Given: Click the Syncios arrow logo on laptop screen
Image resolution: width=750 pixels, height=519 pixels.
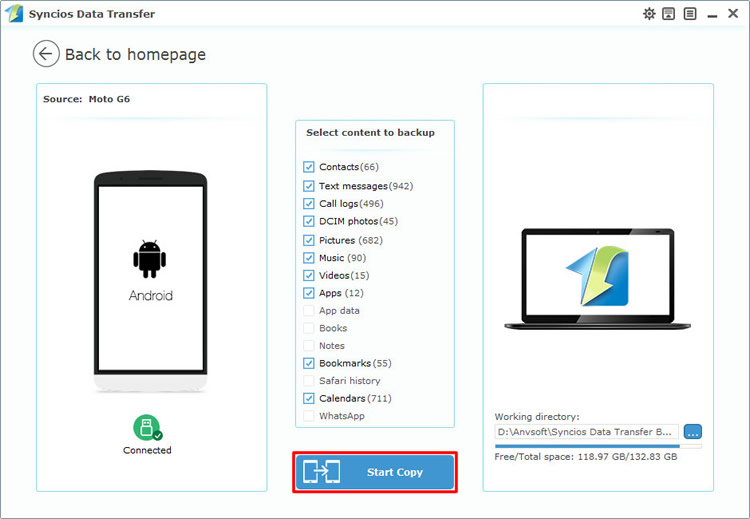Looking at the screenshot, I should 597,276.
